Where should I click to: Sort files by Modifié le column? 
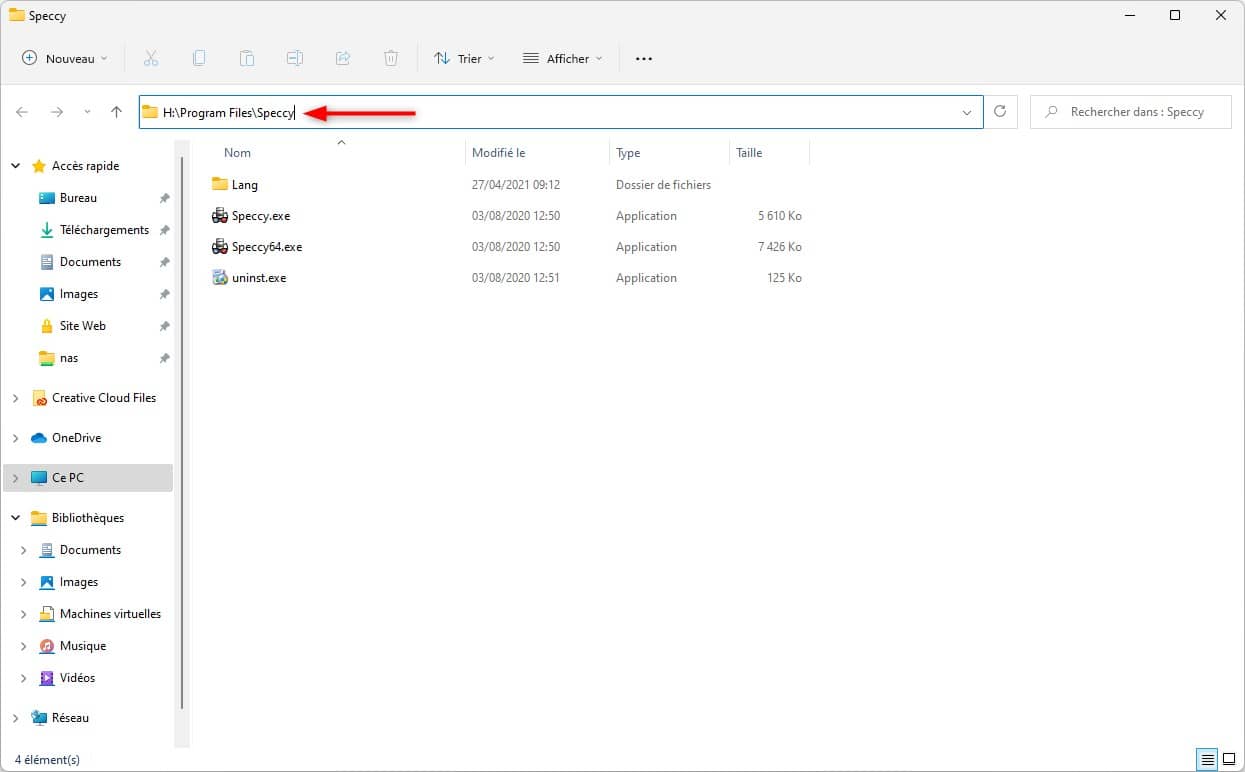(x=498, y=153)
